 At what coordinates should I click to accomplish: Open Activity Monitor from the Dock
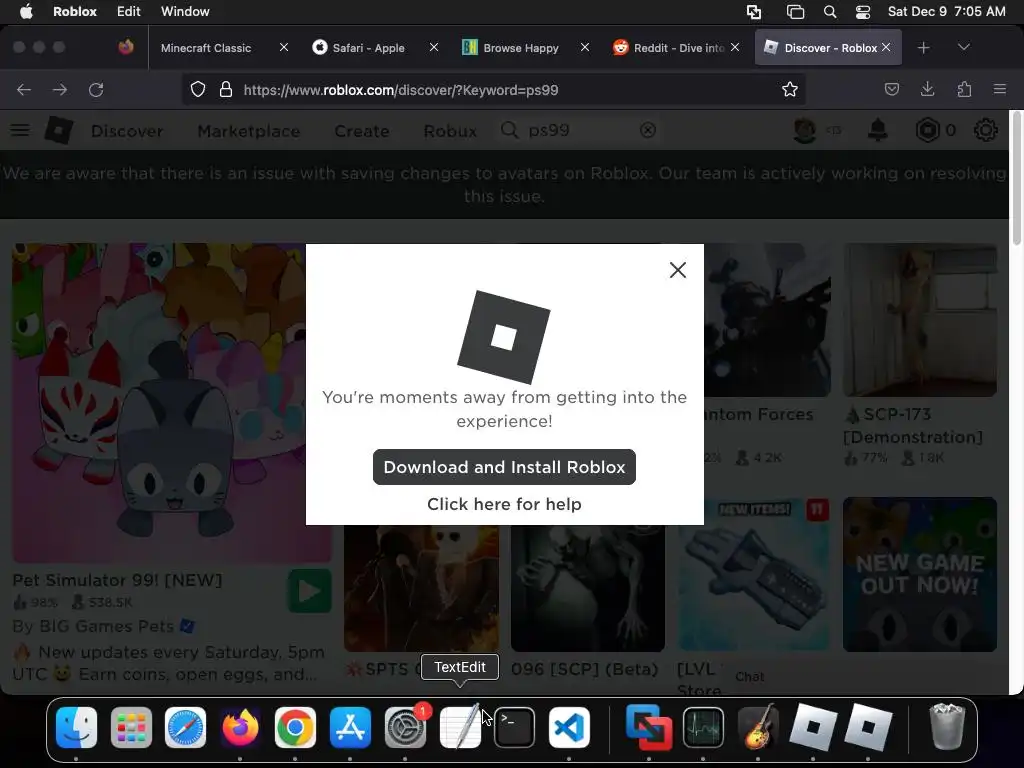coord(703,728)
